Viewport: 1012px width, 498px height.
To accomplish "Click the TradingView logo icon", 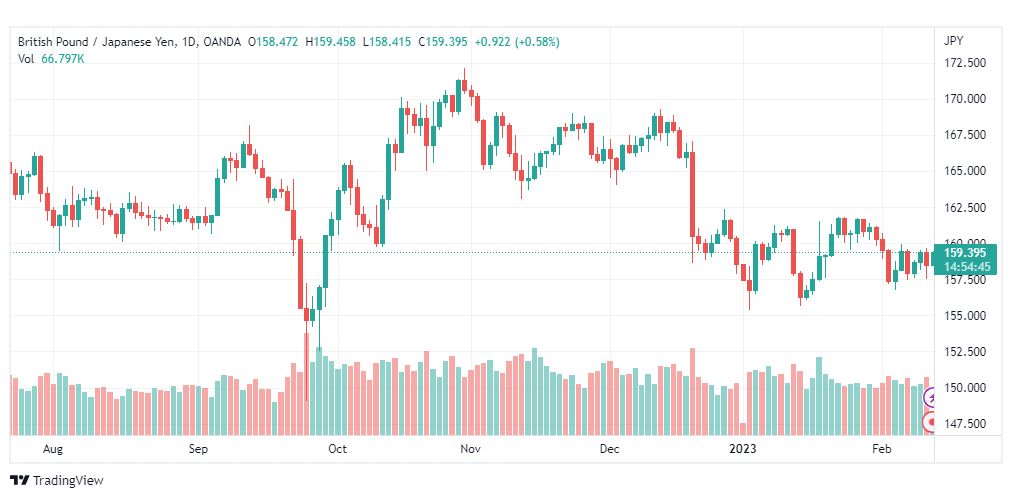I will point(21,481).
